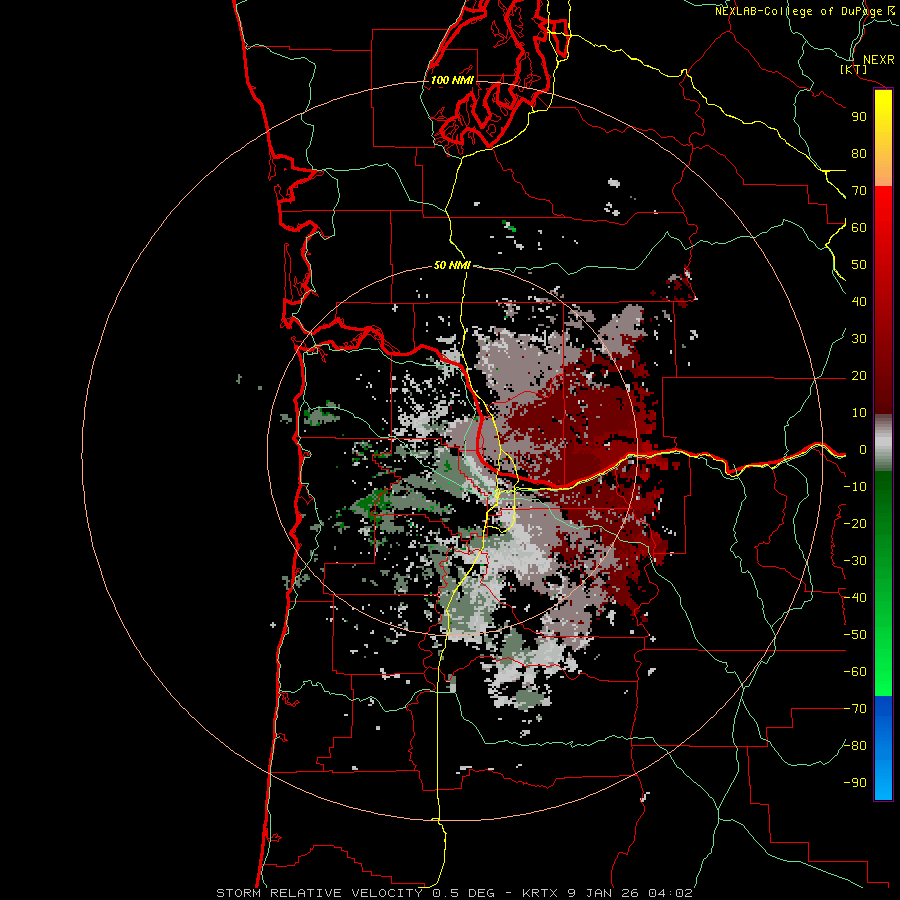Click the -40 value on velocity scale

tap(855, 598)
